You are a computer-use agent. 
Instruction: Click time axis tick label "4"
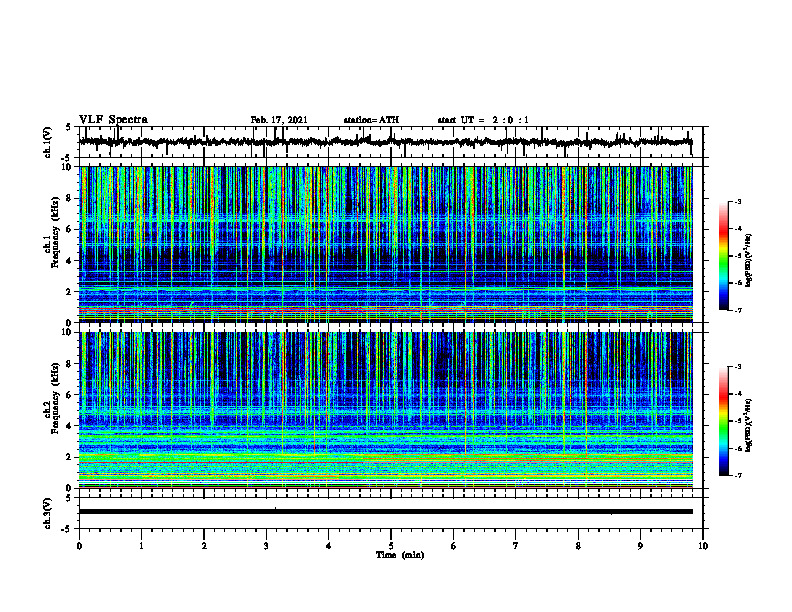click(x=328, y=546)
